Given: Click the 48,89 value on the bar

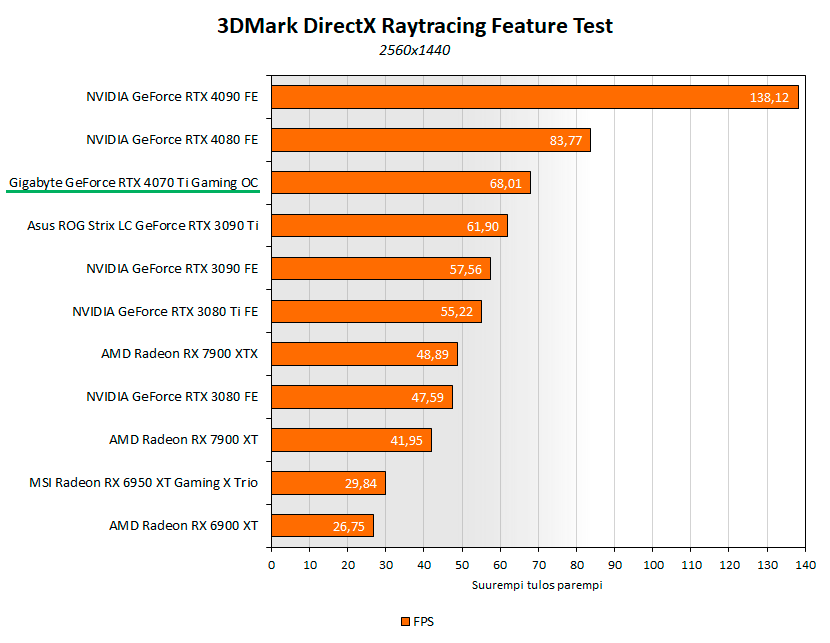Looking at the screenshot, I should [432, 355].
